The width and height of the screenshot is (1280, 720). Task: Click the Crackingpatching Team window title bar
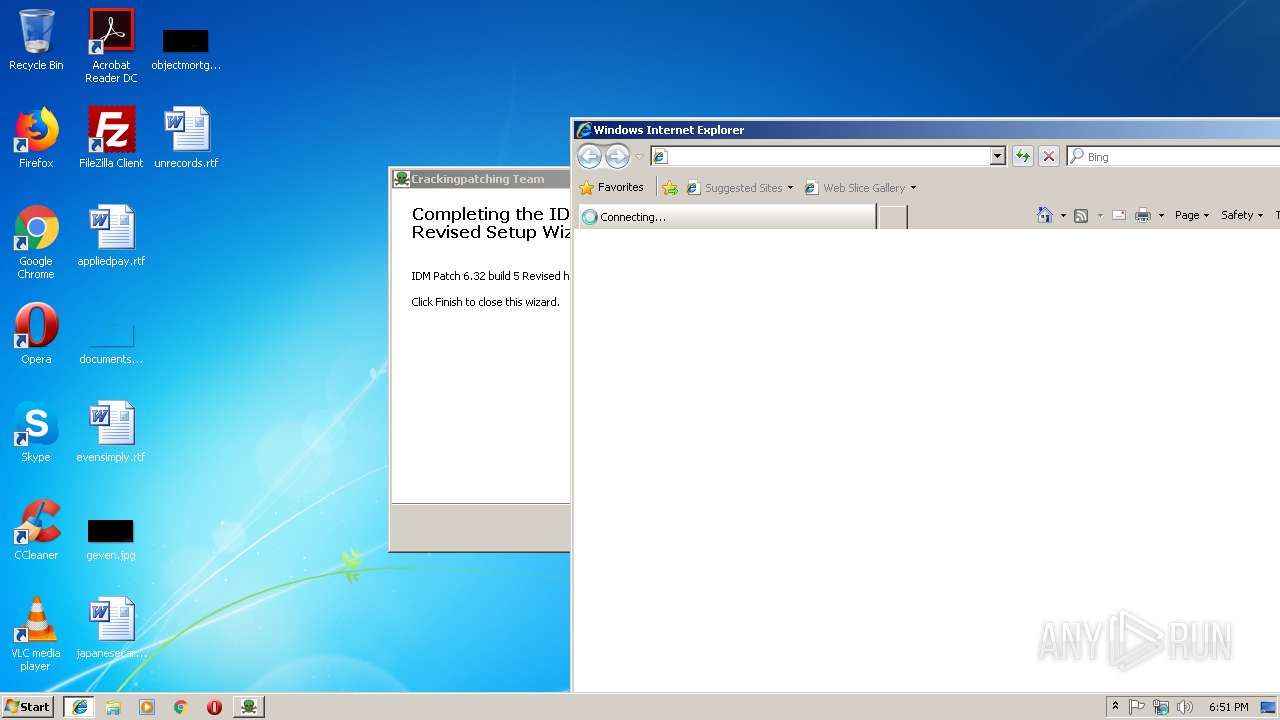481,179
